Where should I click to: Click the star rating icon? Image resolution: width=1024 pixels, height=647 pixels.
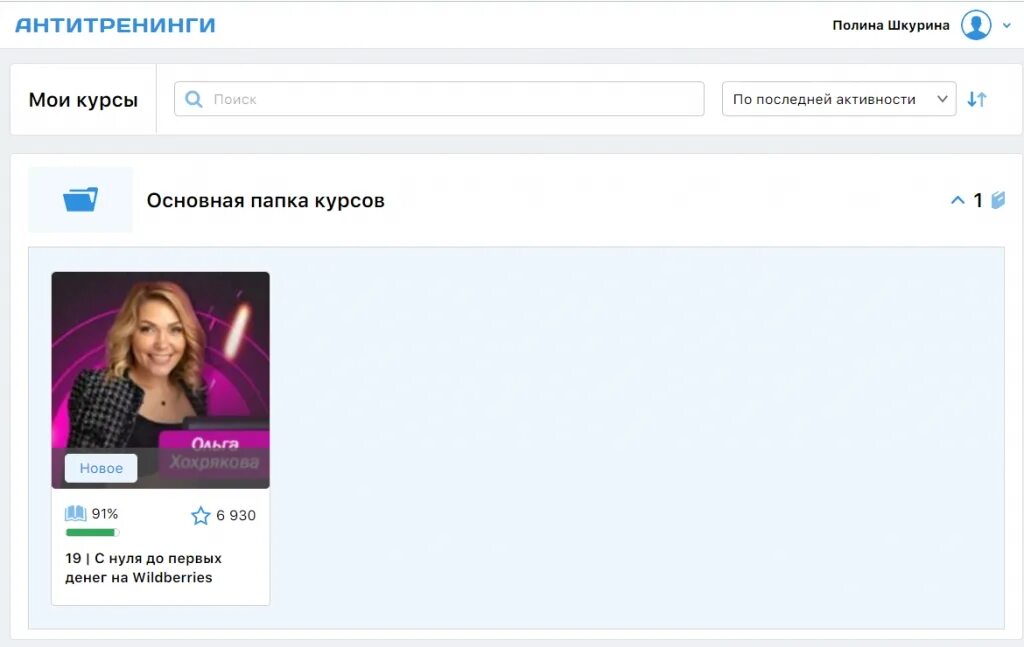(200, 516)
